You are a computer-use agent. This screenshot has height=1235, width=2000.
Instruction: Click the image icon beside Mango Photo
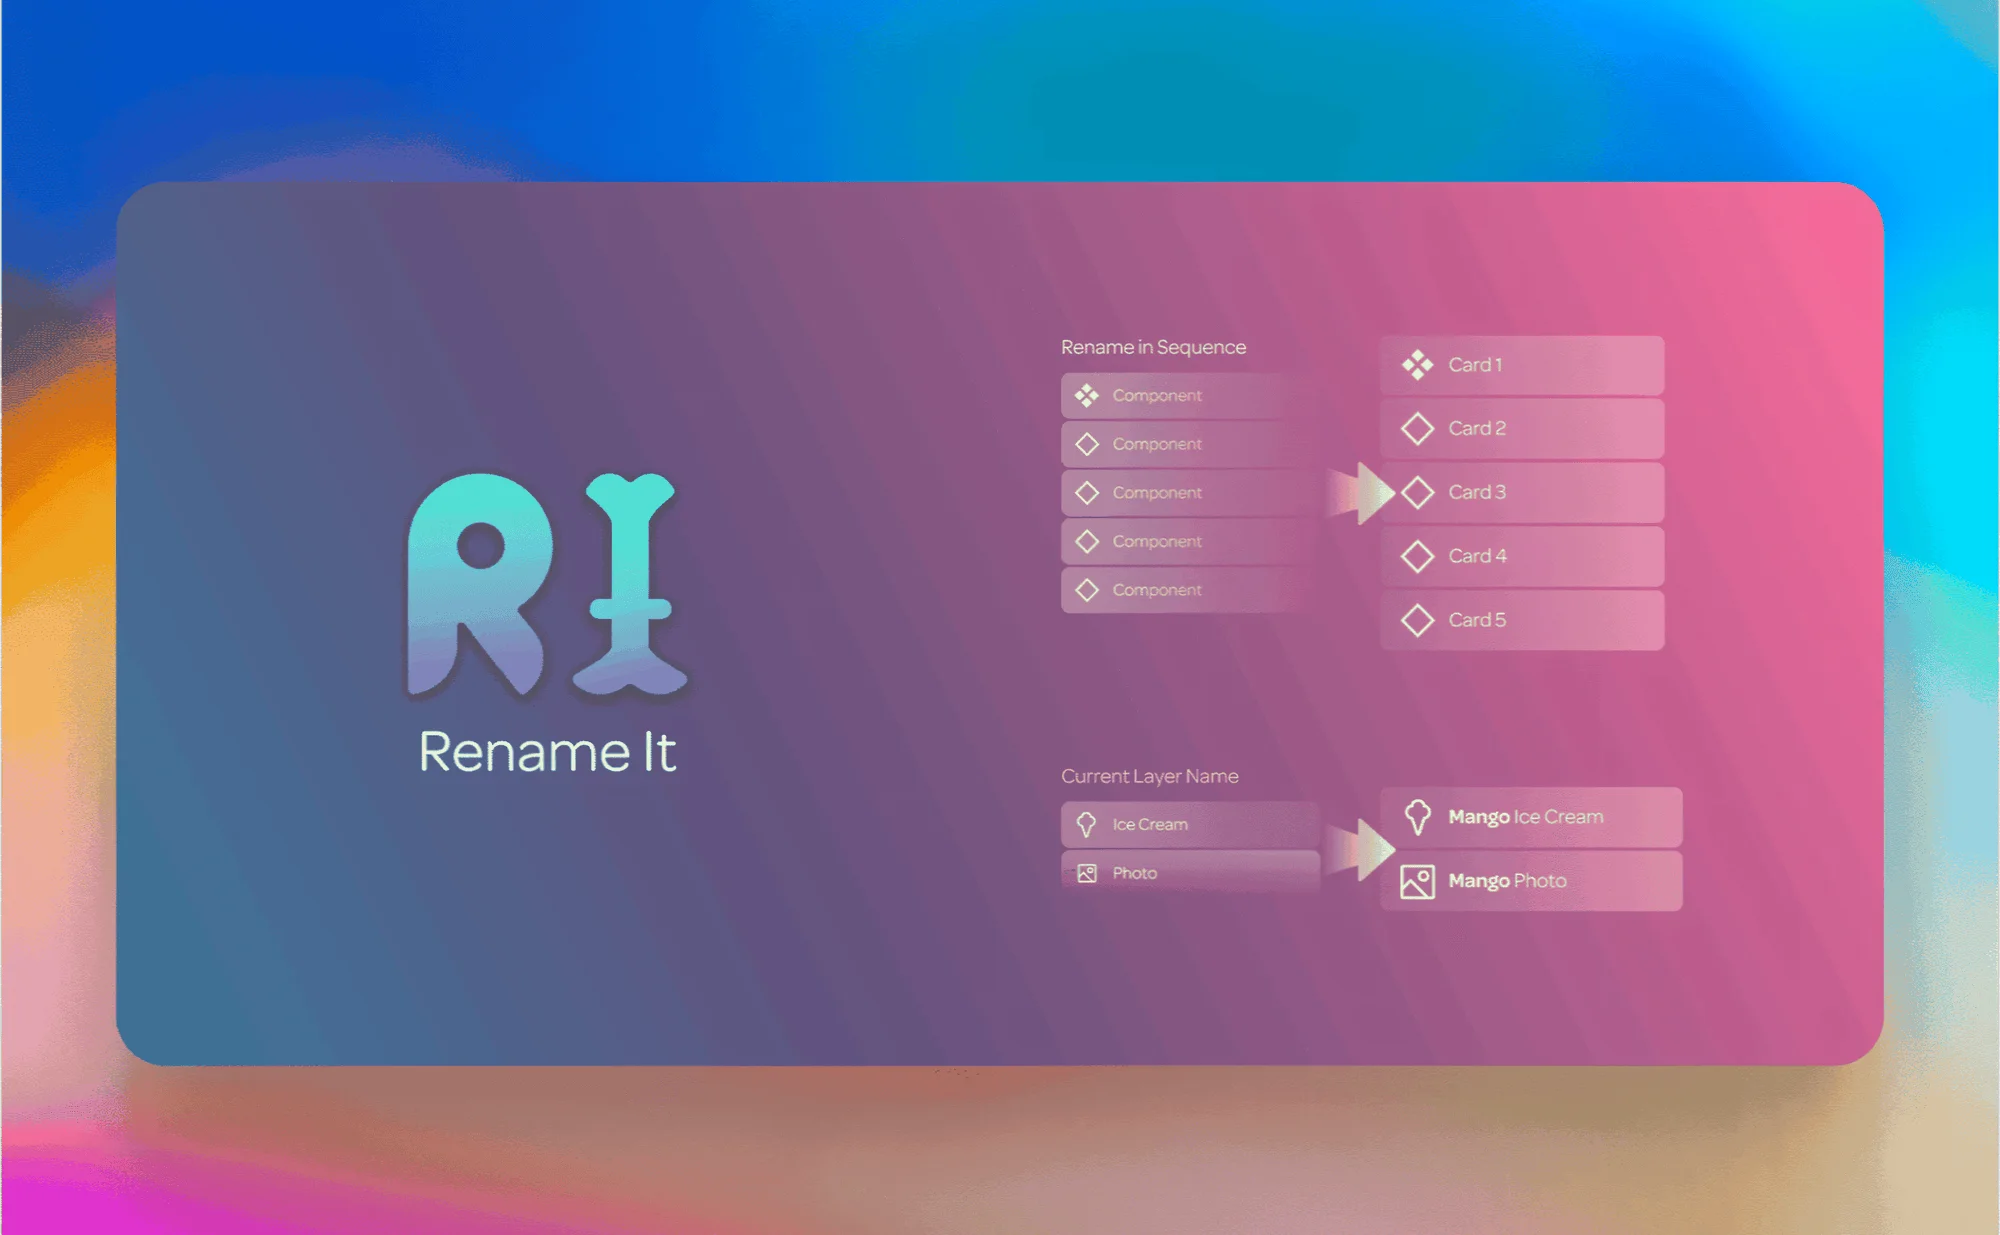(x=1417, y=881)
